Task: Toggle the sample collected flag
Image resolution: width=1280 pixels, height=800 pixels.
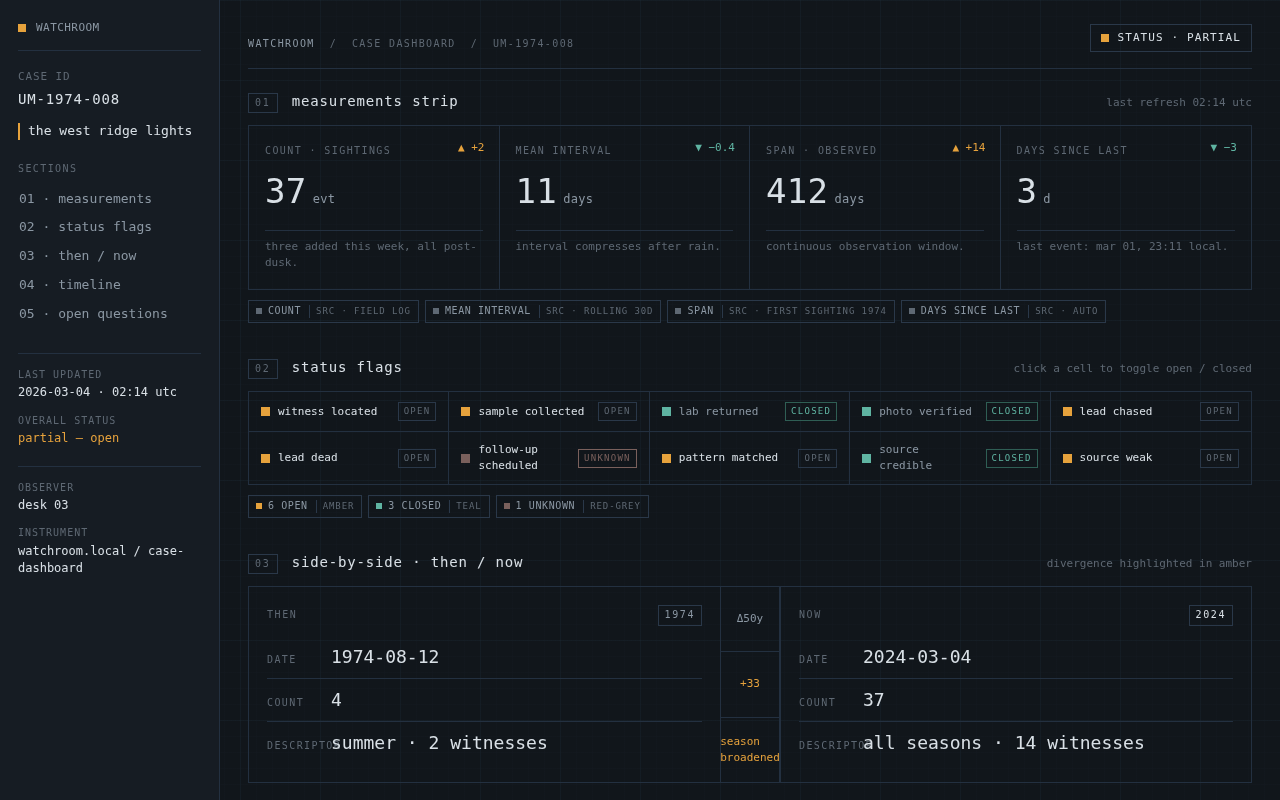Action: coord(549,411)
